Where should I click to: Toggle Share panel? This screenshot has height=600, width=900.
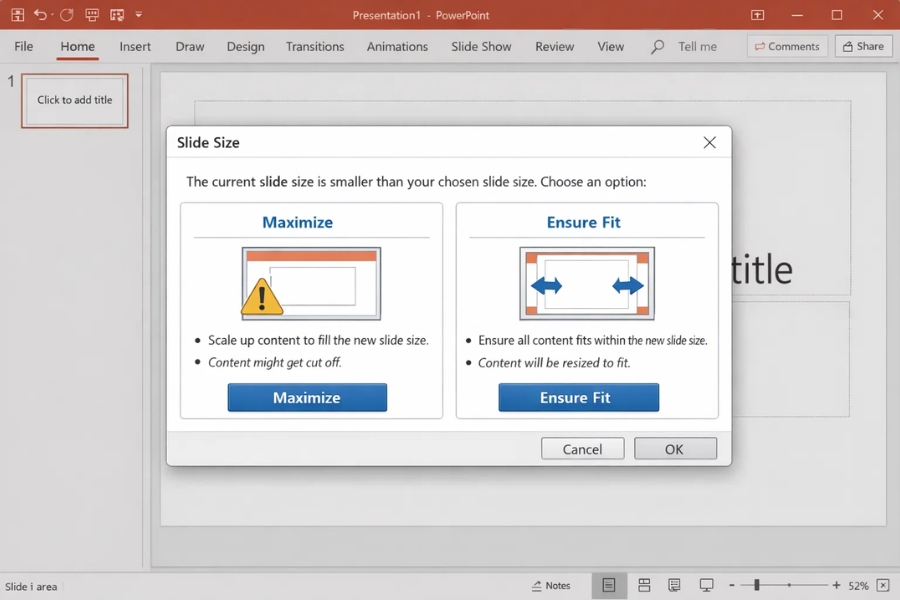tap(862, 46)
